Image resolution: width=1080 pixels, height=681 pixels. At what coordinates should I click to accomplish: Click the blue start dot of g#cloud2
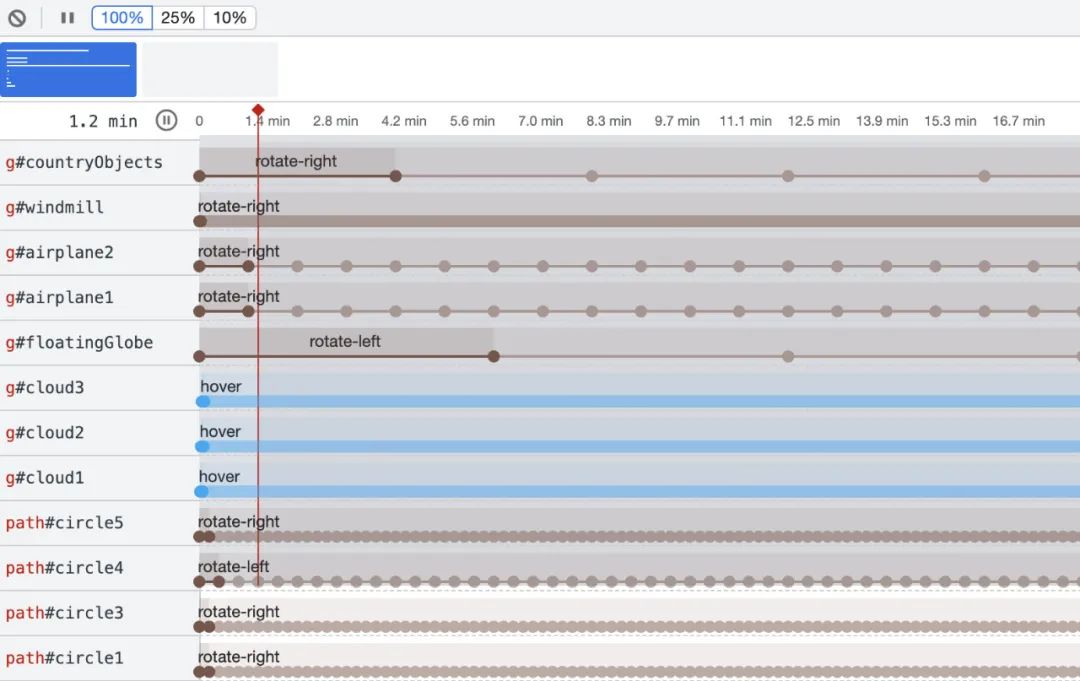click(x=202, y=447)
